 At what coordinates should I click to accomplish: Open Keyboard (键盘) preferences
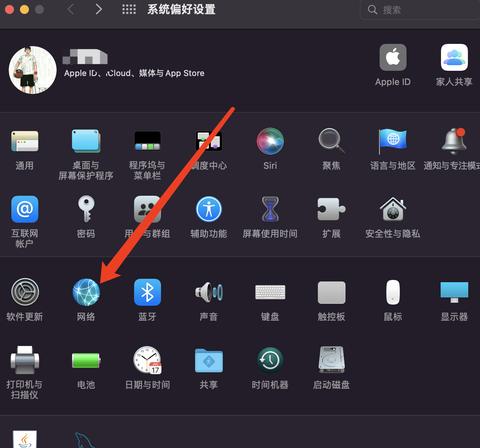(x=270, y=292)
